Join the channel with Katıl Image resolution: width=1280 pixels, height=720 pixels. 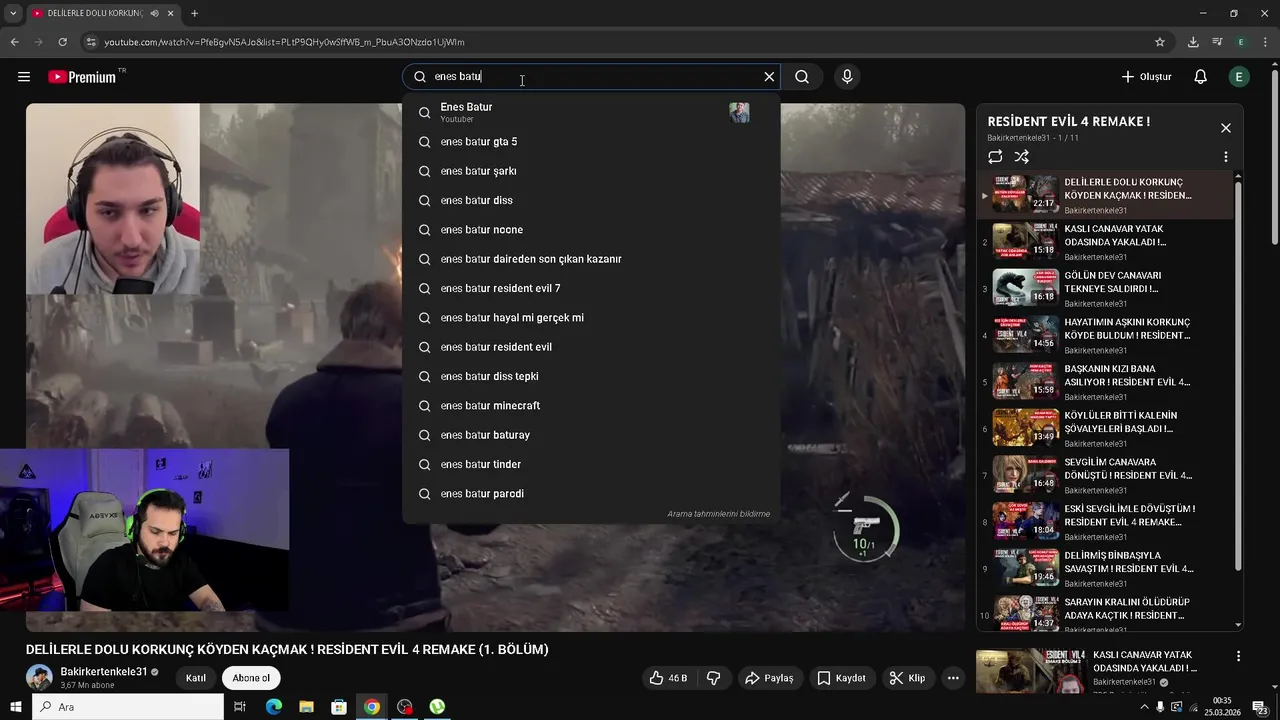(196, 678)
